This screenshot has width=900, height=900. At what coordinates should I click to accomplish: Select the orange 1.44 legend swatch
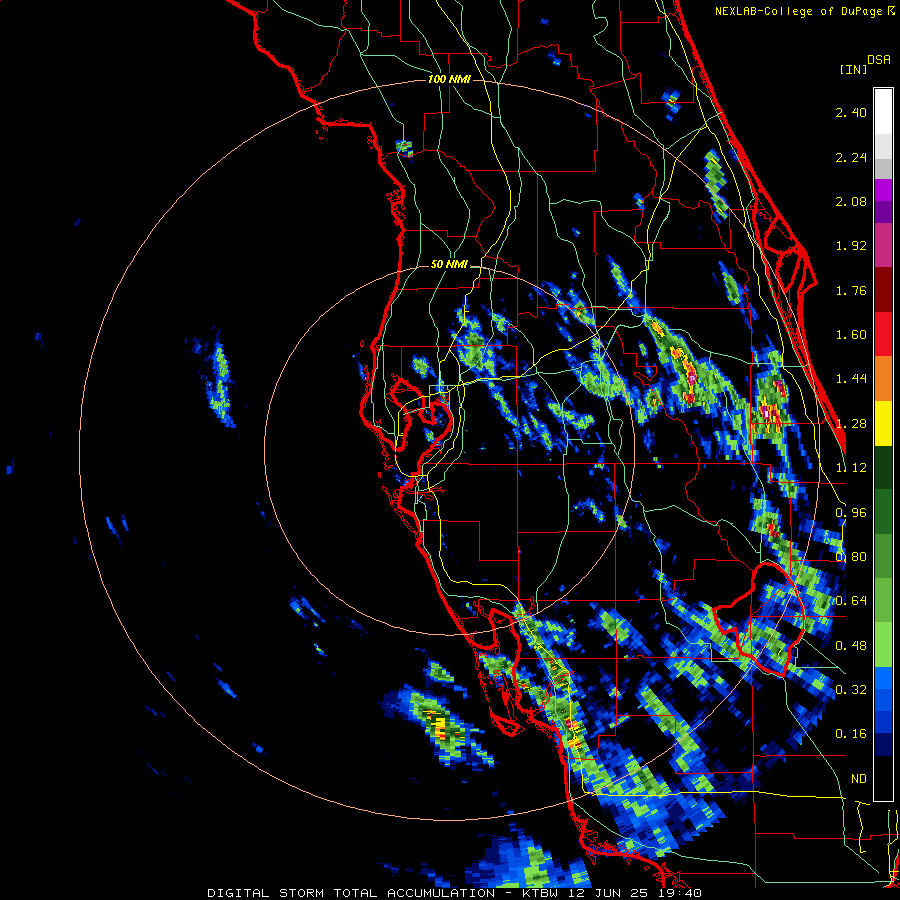883,378
